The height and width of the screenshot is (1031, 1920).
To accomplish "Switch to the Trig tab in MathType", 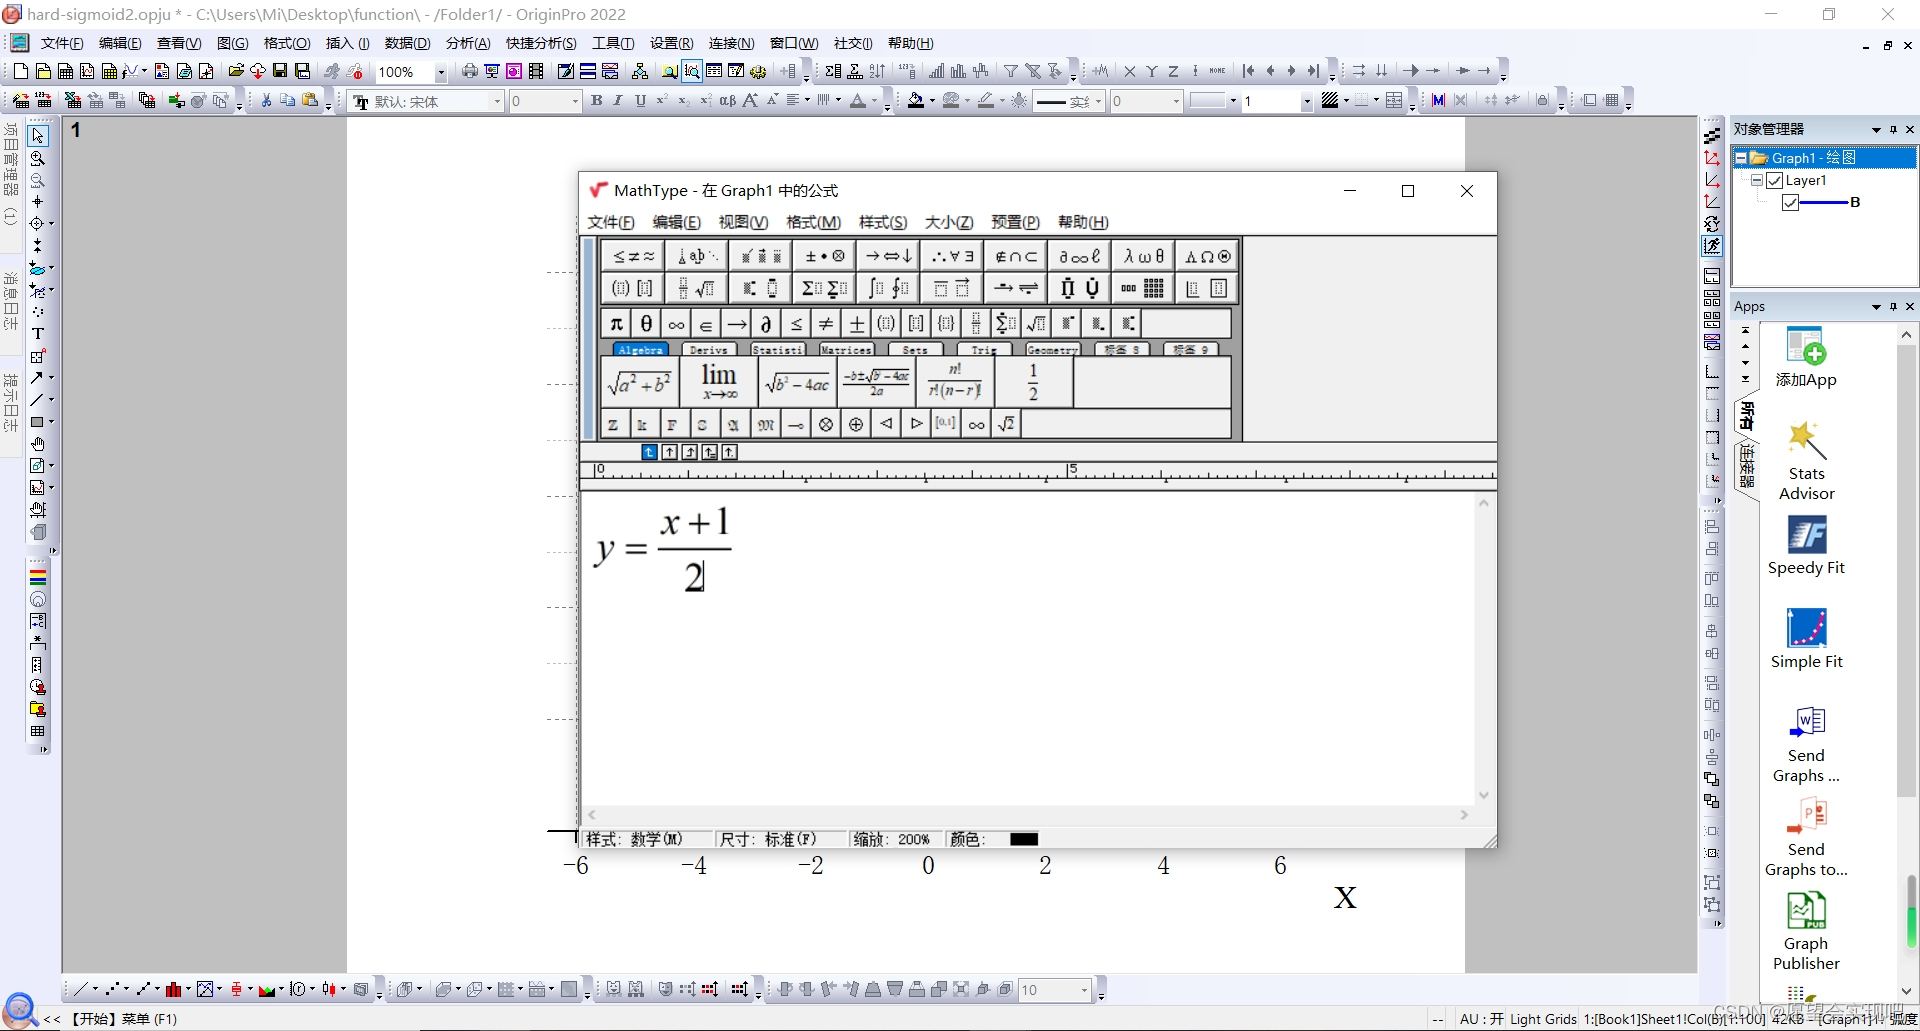I will coord(984,350).
